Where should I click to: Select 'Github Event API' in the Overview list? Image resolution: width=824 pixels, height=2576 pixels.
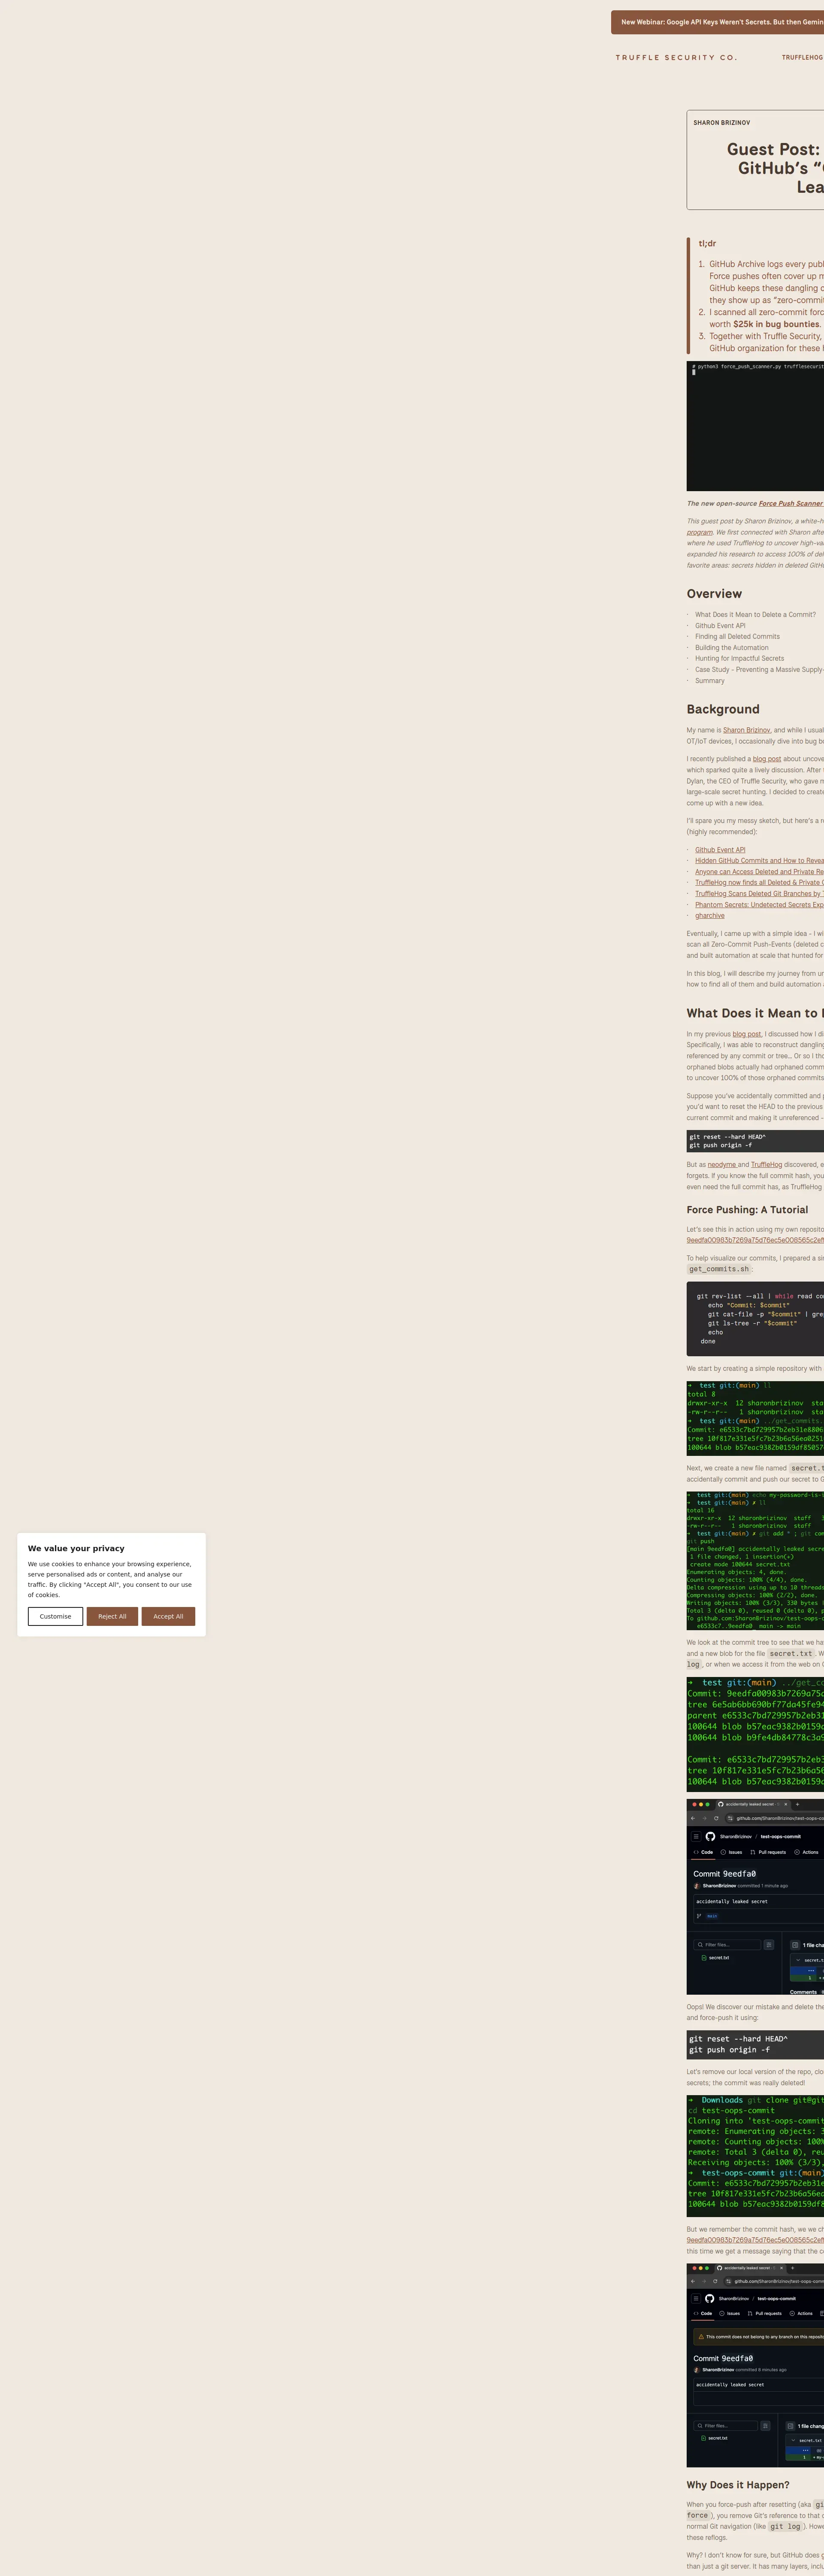tap(720, 626)
